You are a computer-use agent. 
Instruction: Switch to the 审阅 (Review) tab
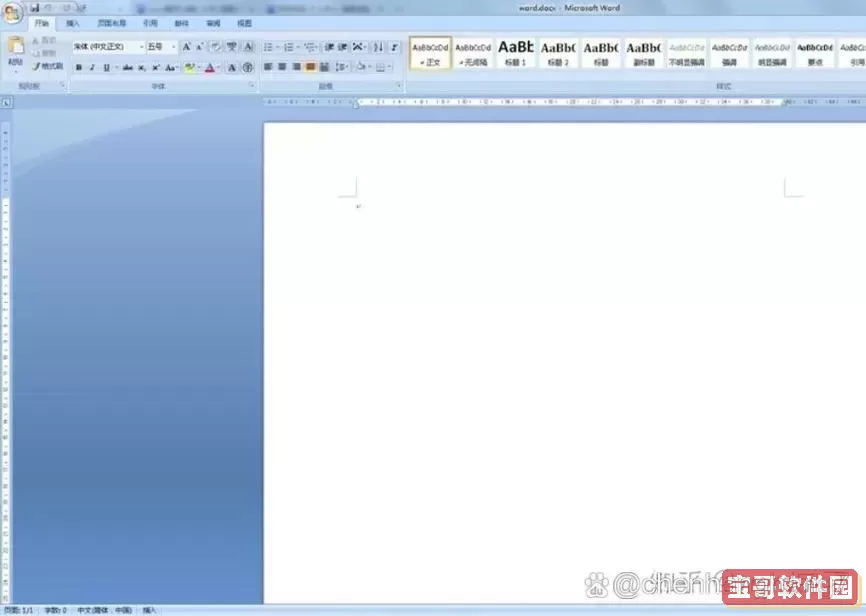(x=213, y=23)
